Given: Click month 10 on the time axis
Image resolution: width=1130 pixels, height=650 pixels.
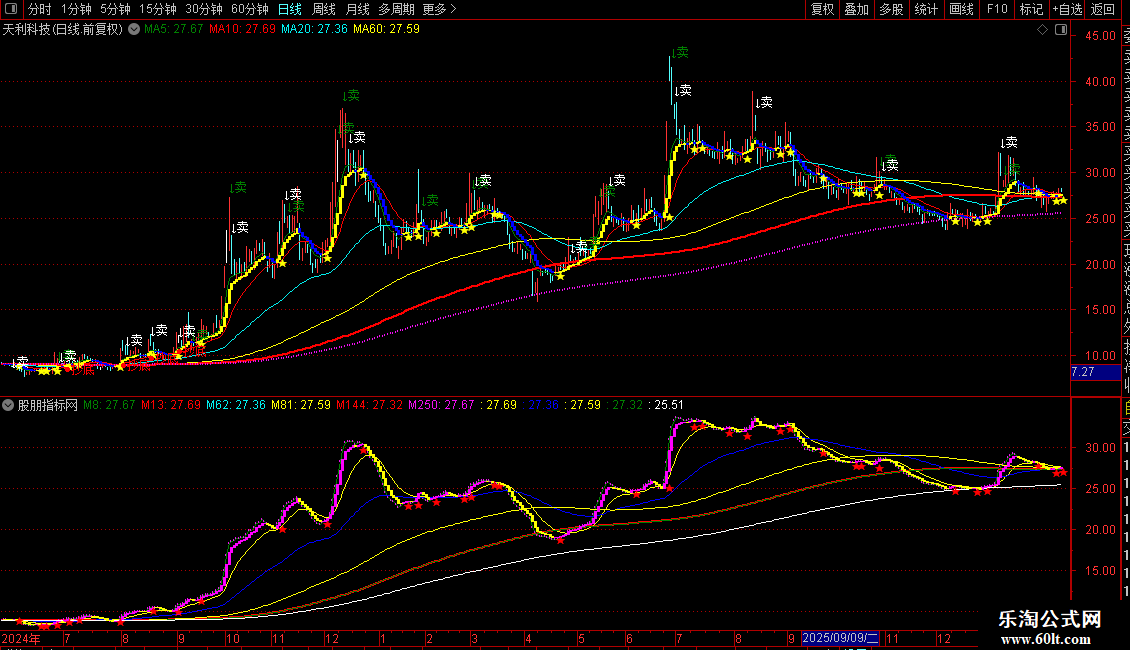Looking at the screenshot, I should click(232, 638).
